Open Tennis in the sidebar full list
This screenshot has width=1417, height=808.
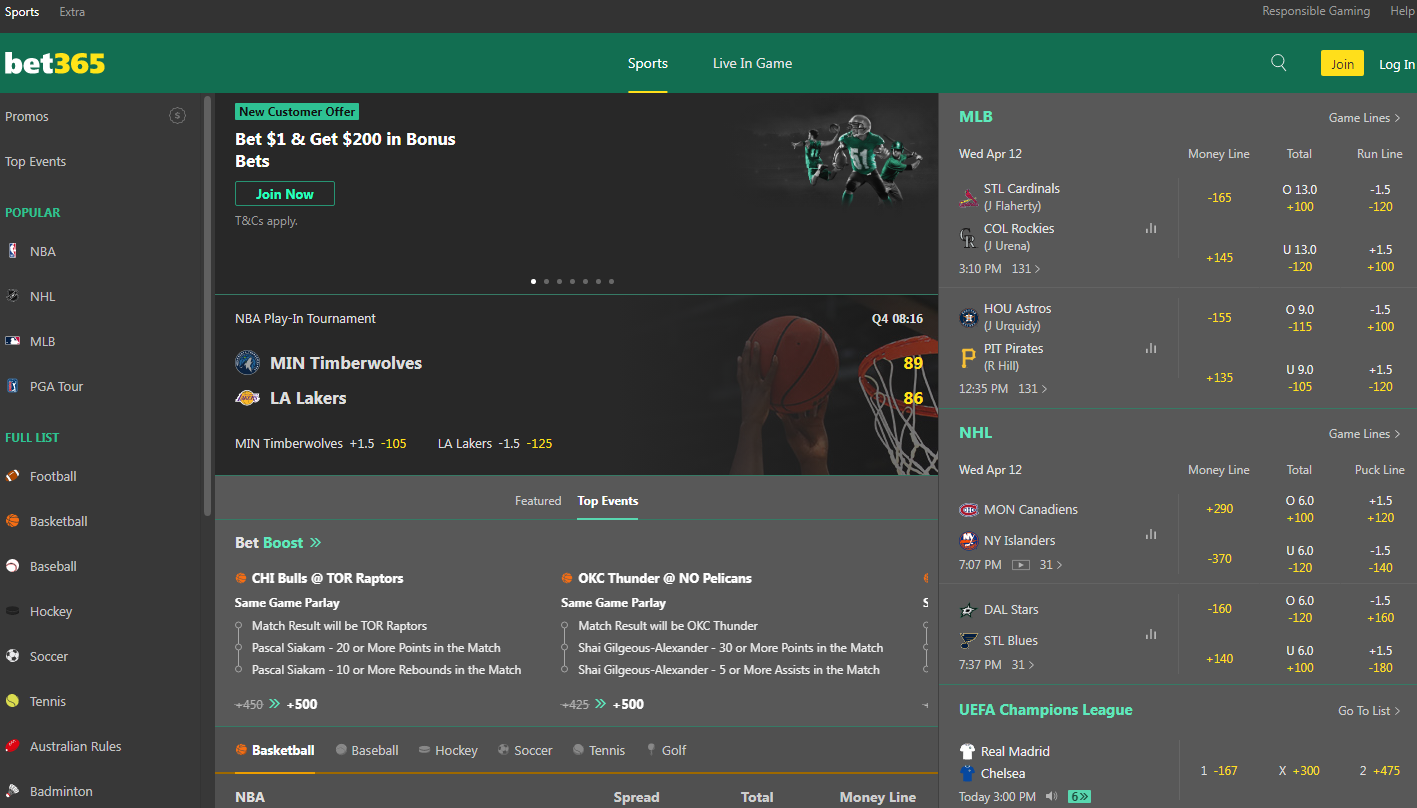click(x=48, y=701)
